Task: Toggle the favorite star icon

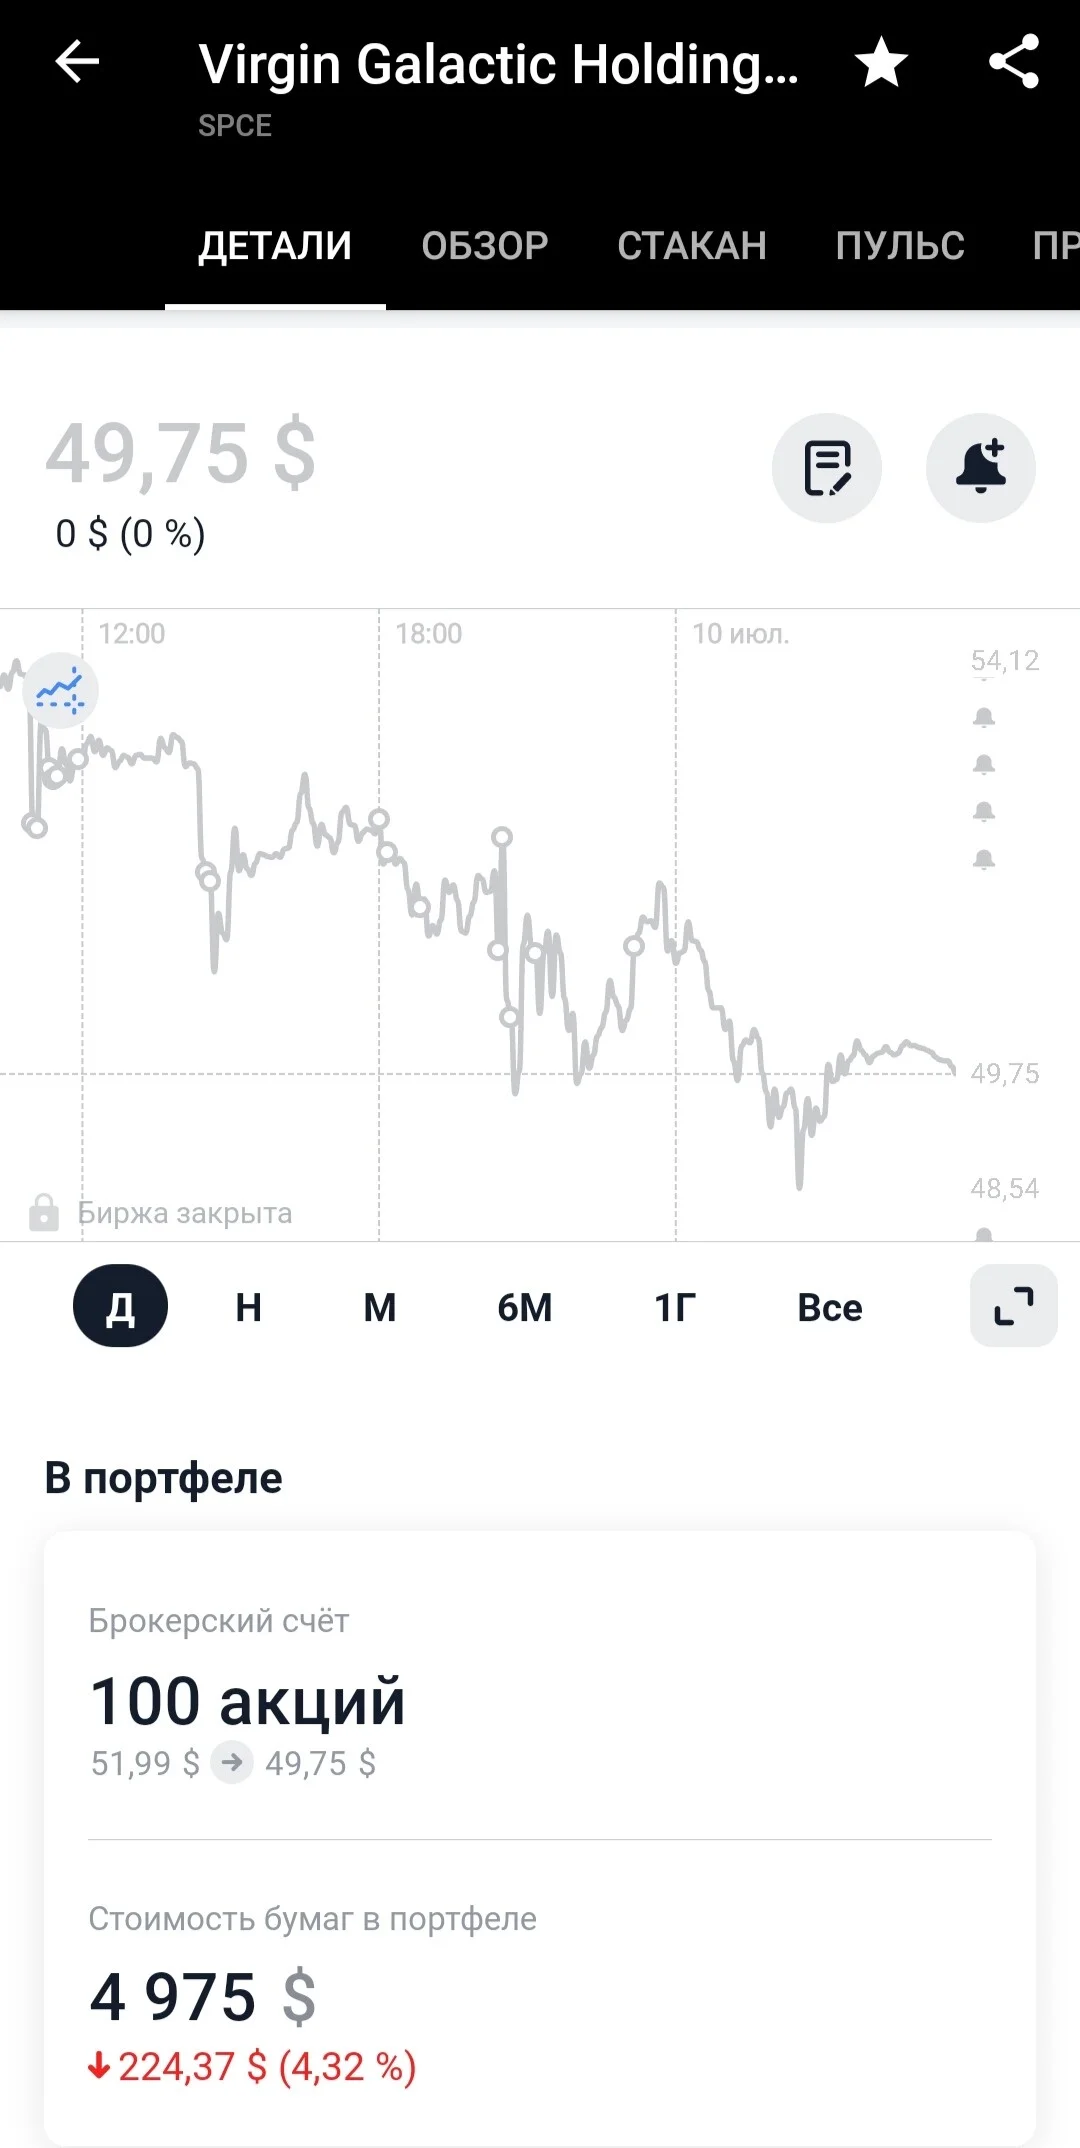Action: [x=881, y=62]
